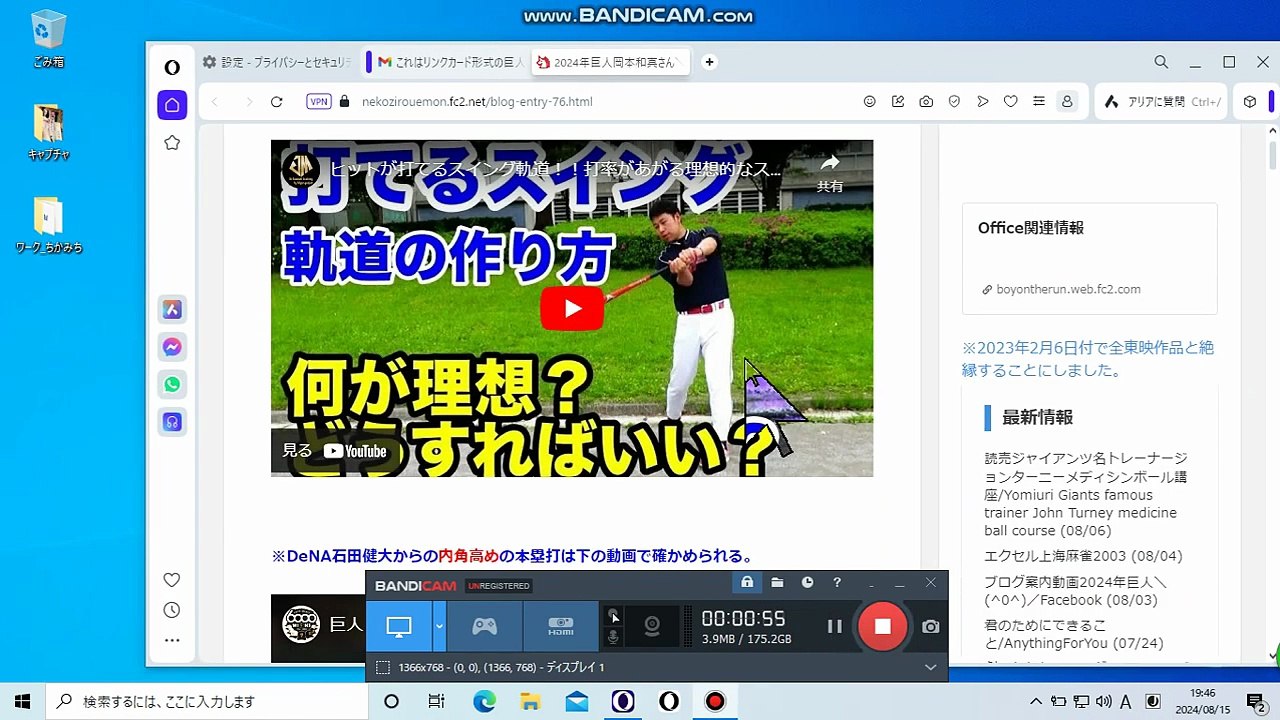This screenshot has height=720, width=1280.
Task: Open Windows Start menu
Action: pyautogui.click(x=22, y=701)
